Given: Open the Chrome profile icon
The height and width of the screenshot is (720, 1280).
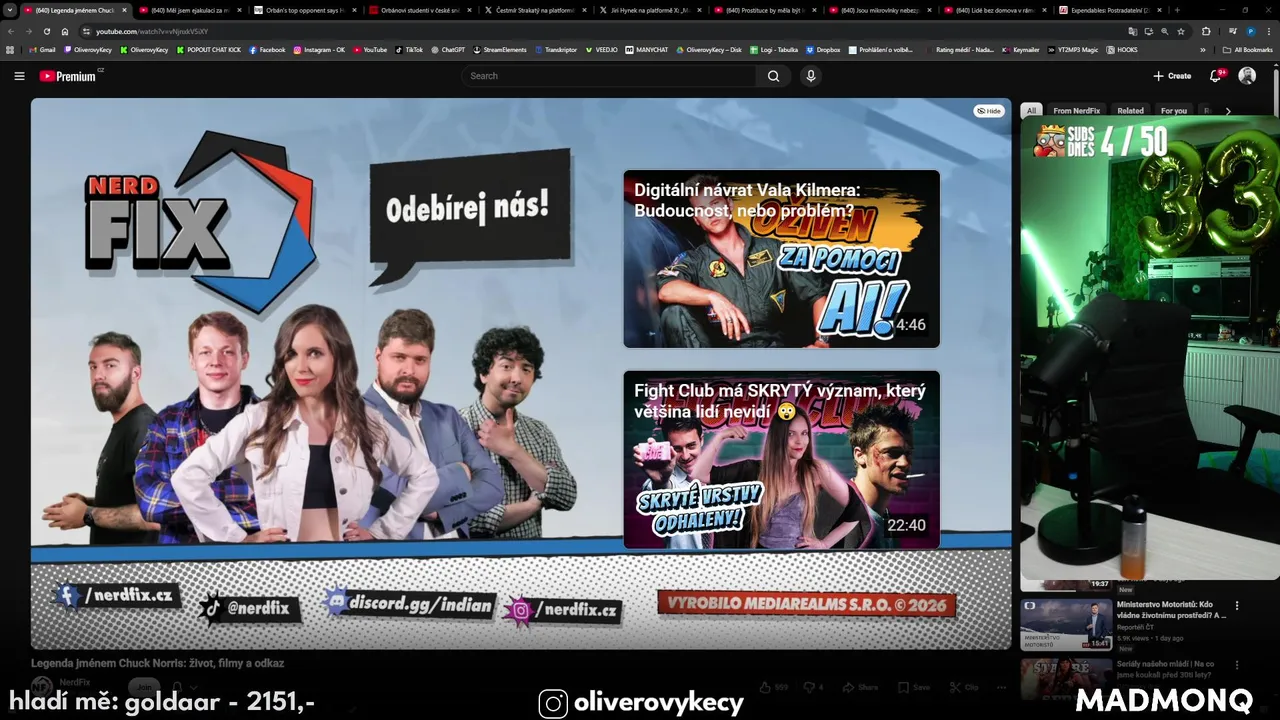Looking at the screenshot, I should [1250, 31].
